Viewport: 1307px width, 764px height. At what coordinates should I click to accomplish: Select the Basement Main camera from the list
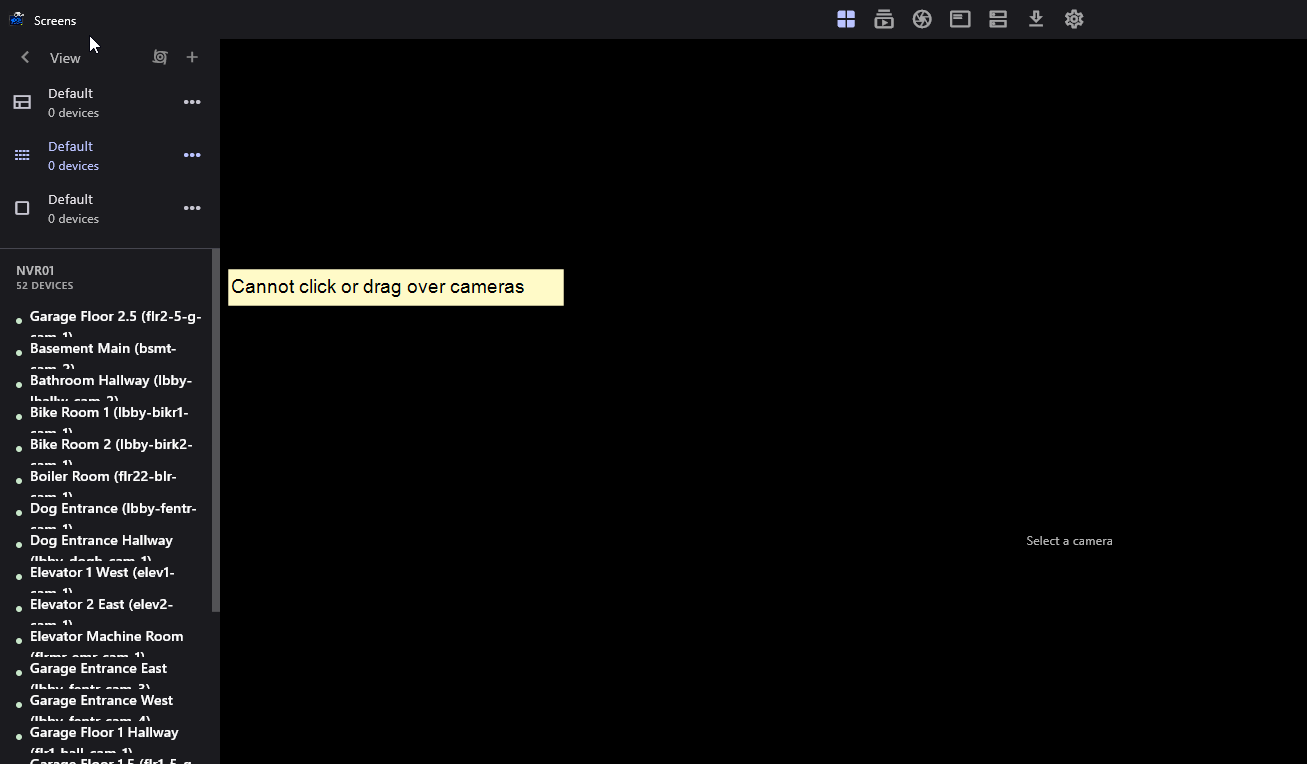[x=103, y=348]
